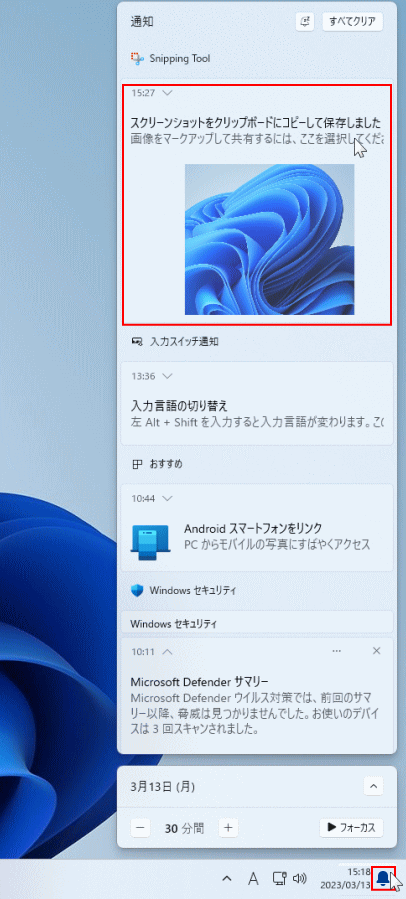
Task: Collapse the calendar with the chevron button
Action: click(x=373, y=787)
